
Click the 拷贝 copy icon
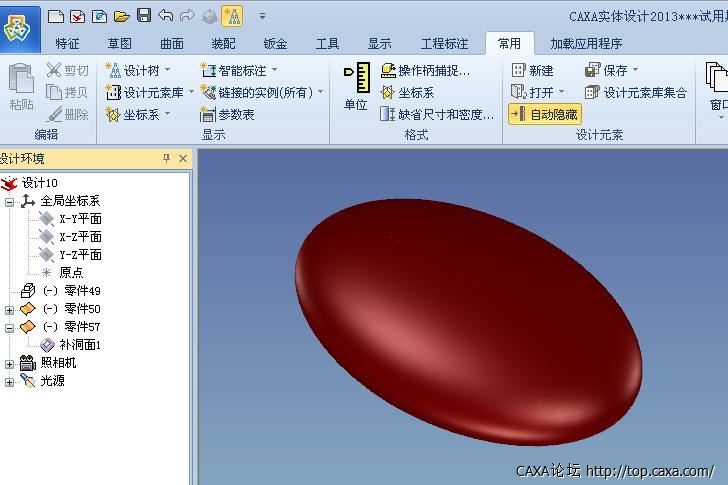point(54,92)
